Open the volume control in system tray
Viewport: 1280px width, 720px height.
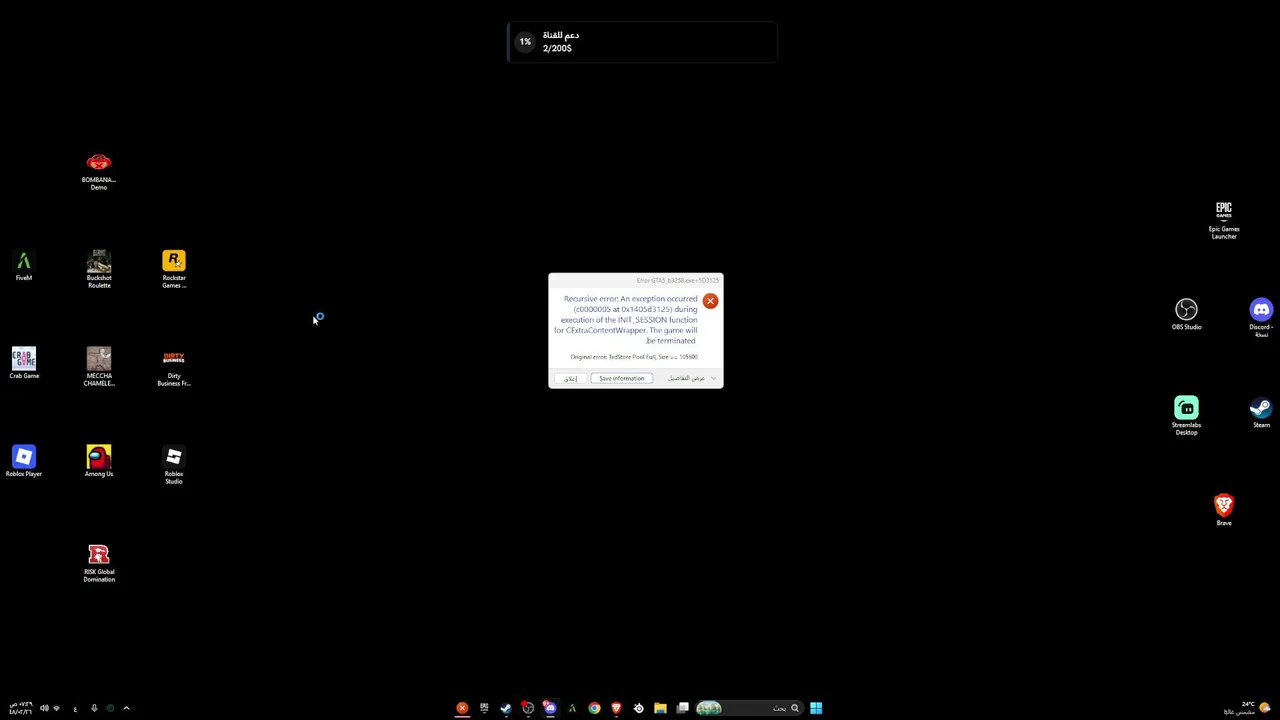coord(44,708)
